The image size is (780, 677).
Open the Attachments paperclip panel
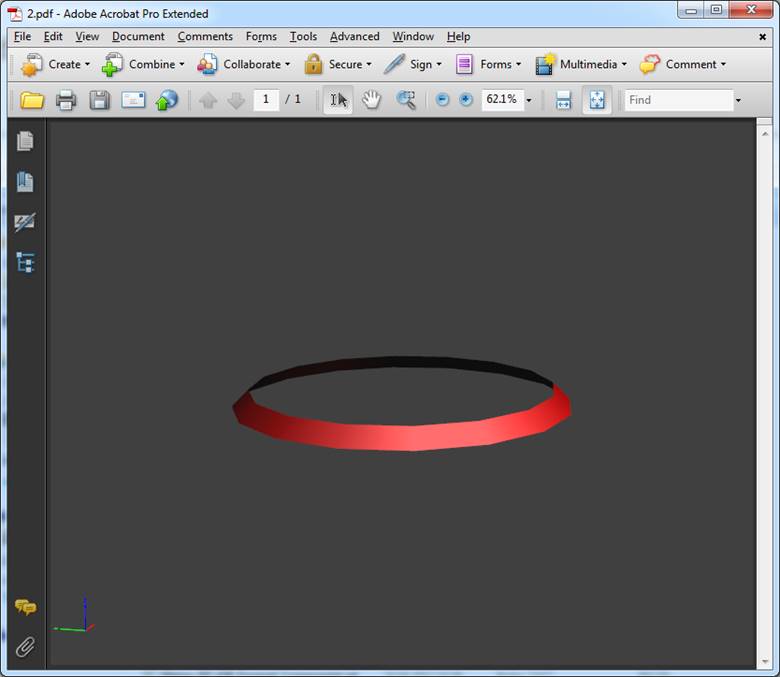(25, 647)
